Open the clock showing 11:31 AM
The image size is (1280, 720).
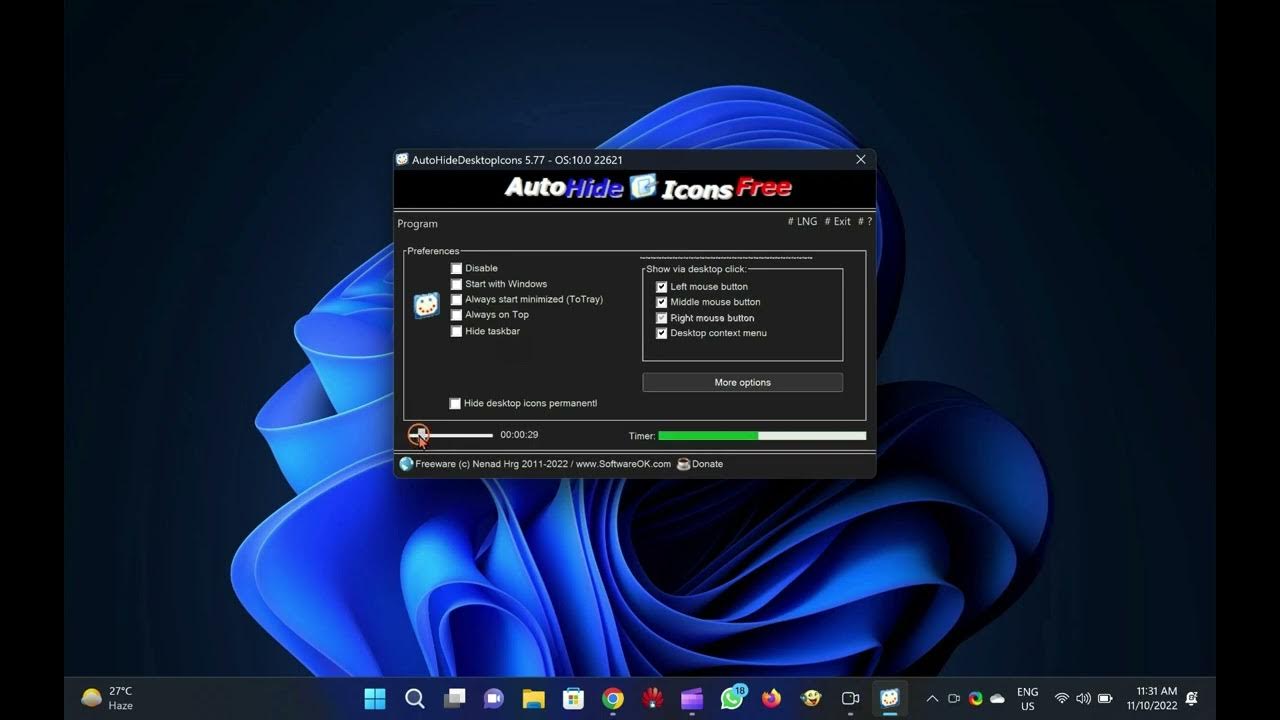(1153, 698)
